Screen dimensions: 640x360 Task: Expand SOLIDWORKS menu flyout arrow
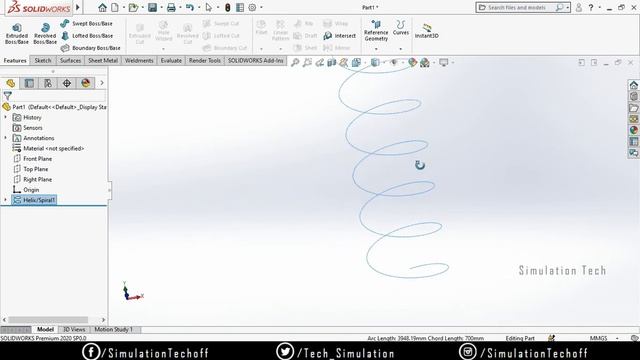[x=78, y=7]
